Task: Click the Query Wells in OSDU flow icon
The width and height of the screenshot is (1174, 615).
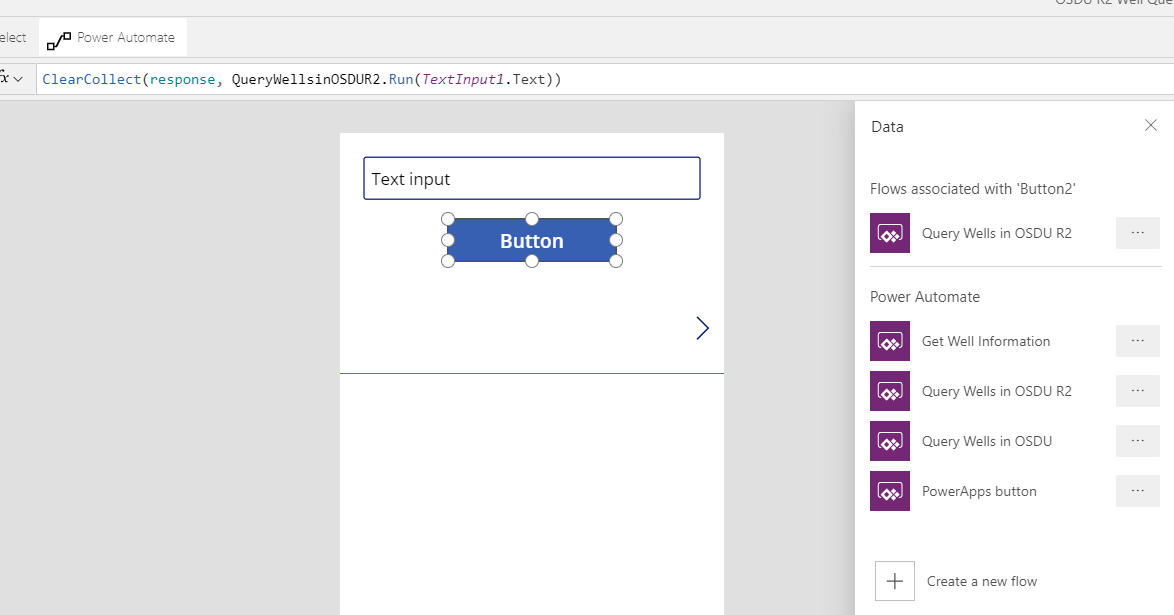Action: tap(889, 441)
